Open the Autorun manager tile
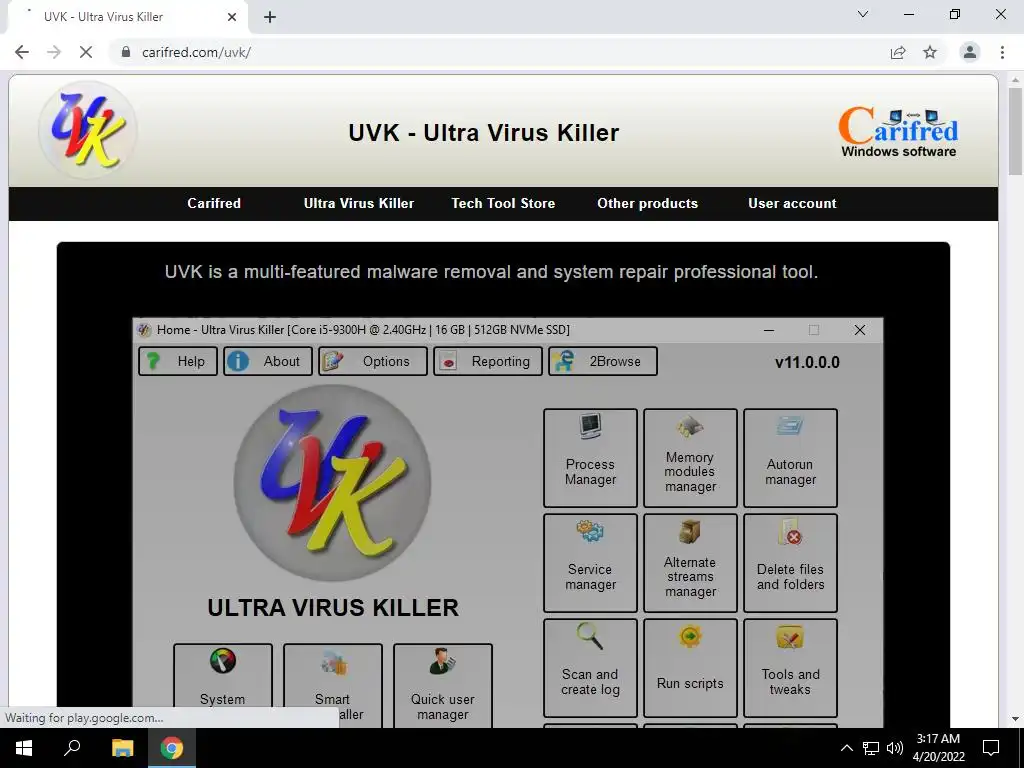1024x768 pixels. [790, 458]
